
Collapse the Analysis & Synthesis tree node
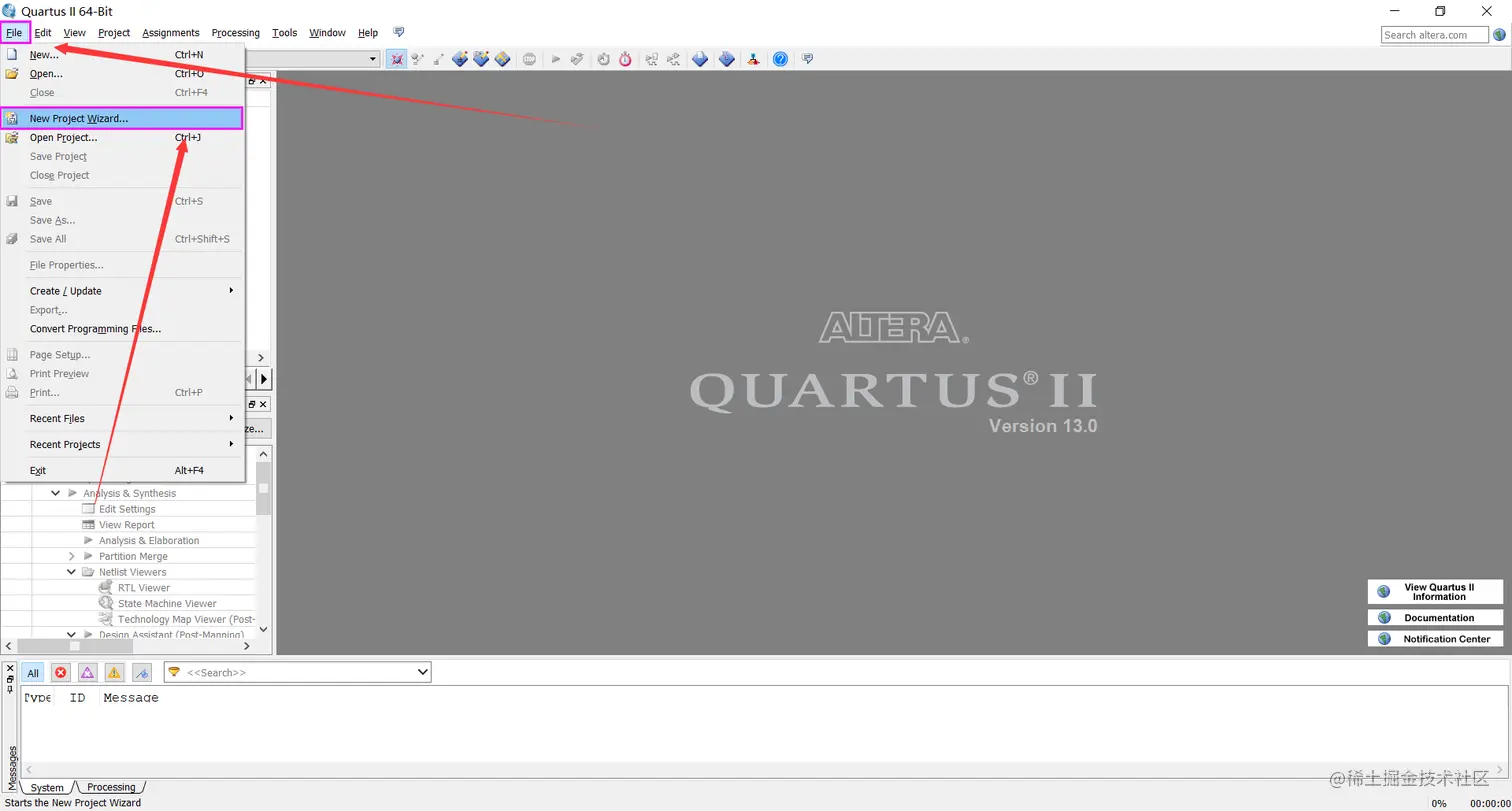56,493
